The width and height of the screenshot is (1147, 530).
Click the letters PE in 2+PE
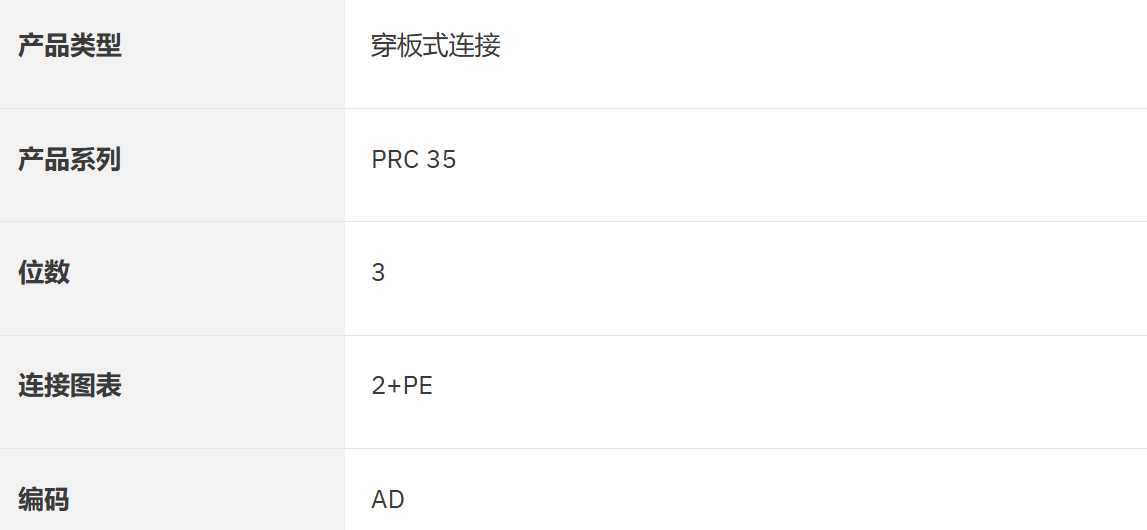(418, 386)
